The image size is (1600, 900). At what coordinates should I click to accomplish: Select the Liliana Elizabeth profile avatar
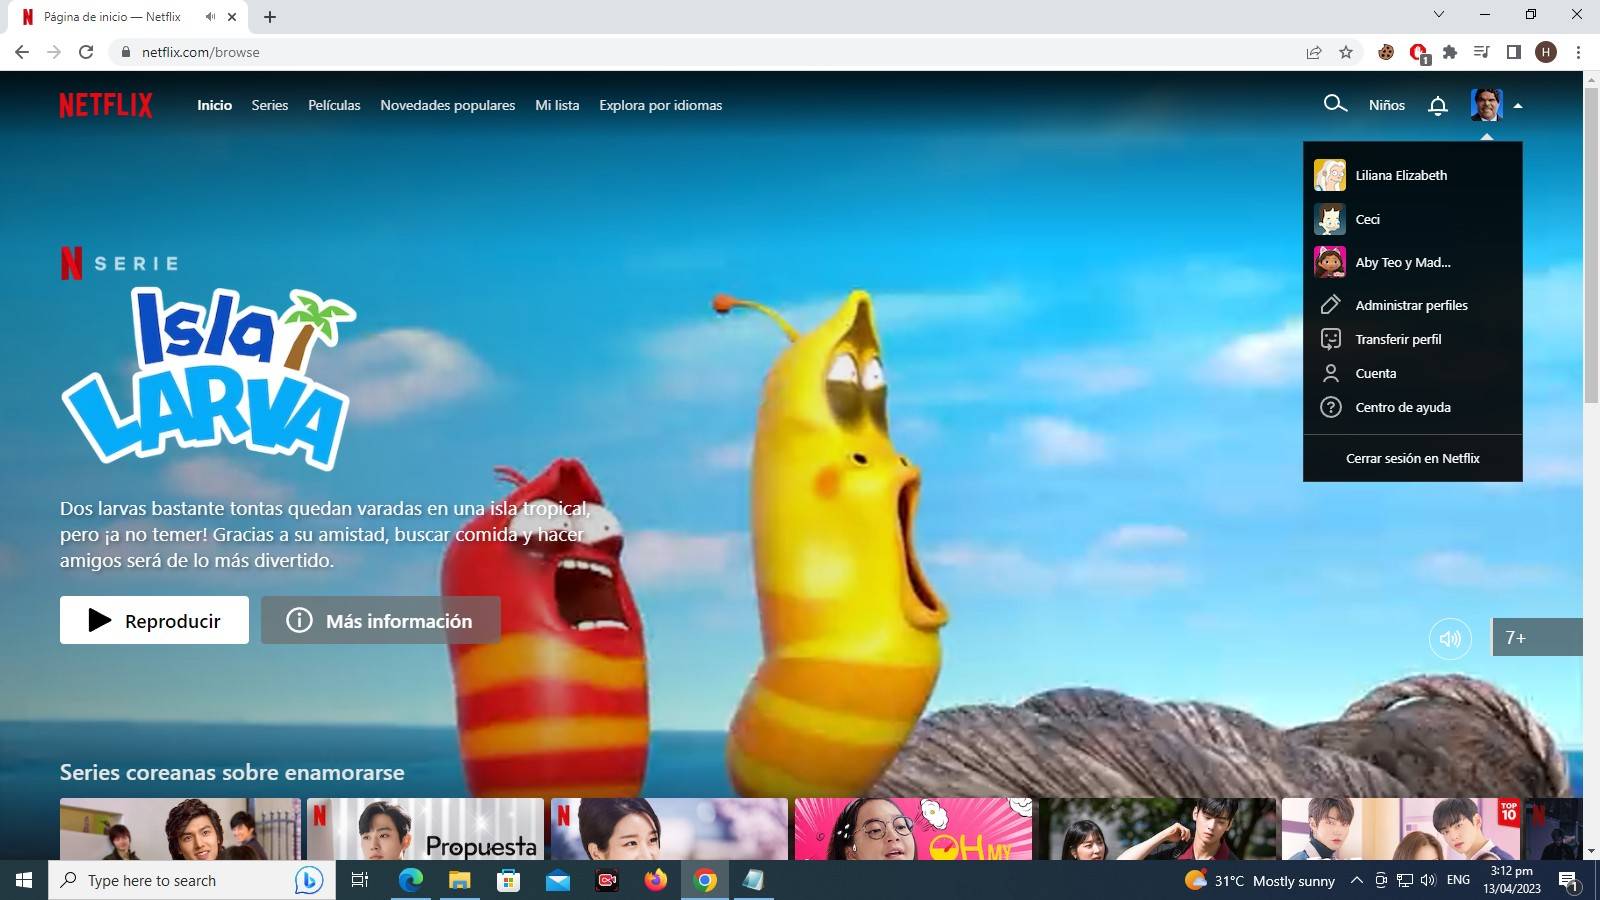click(x=1330, y=175)
